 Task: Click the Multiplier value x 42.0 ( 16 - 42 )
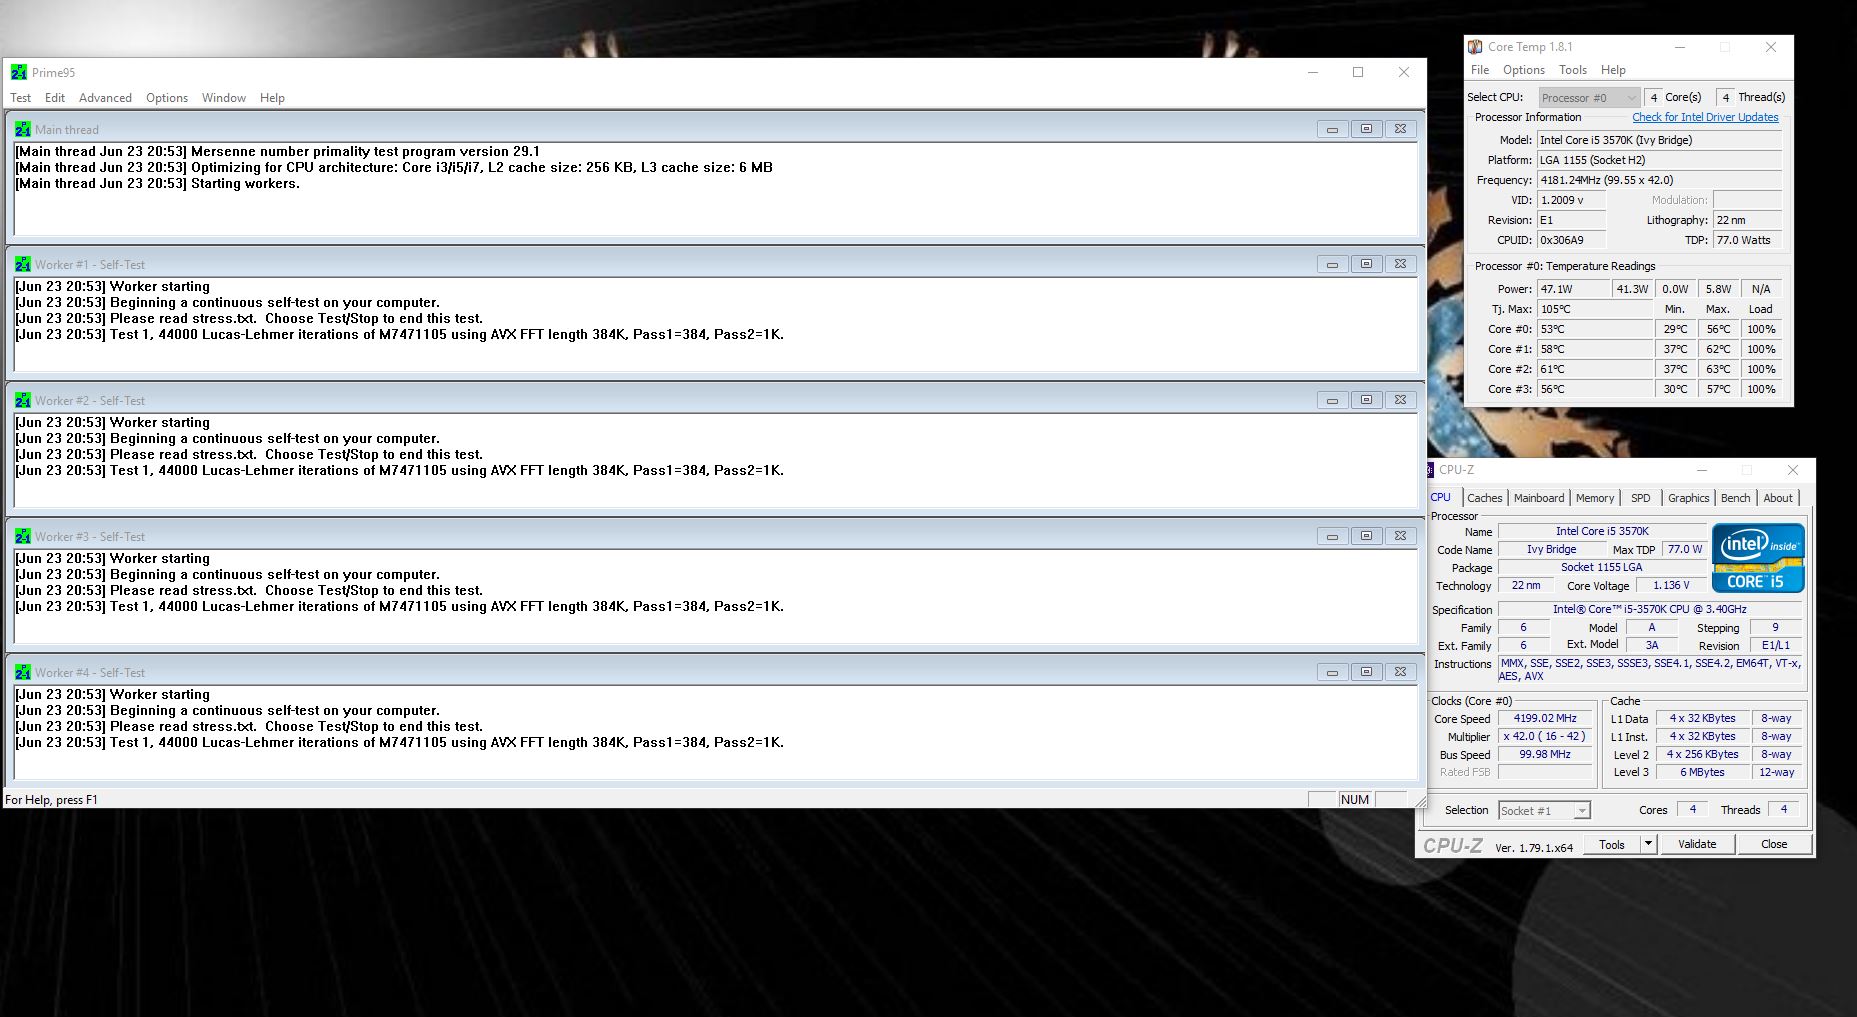(1545, 736)
